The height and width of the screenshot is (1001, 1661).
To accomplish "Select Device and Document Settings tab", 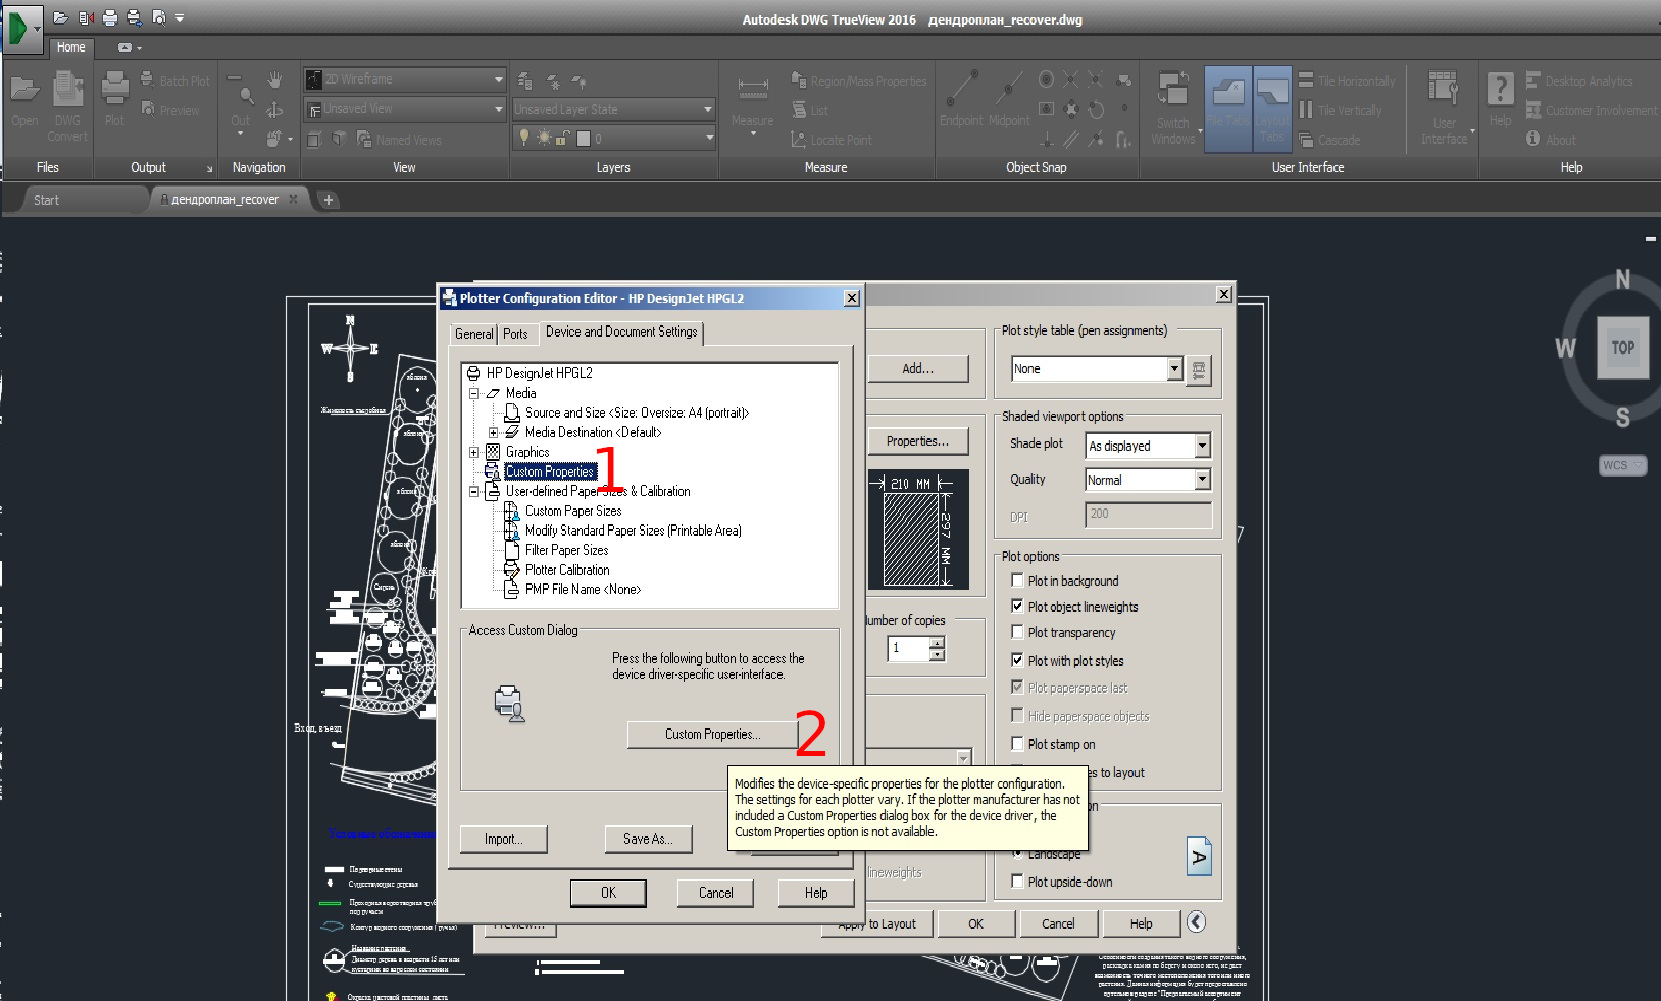I will click(621, 332).
